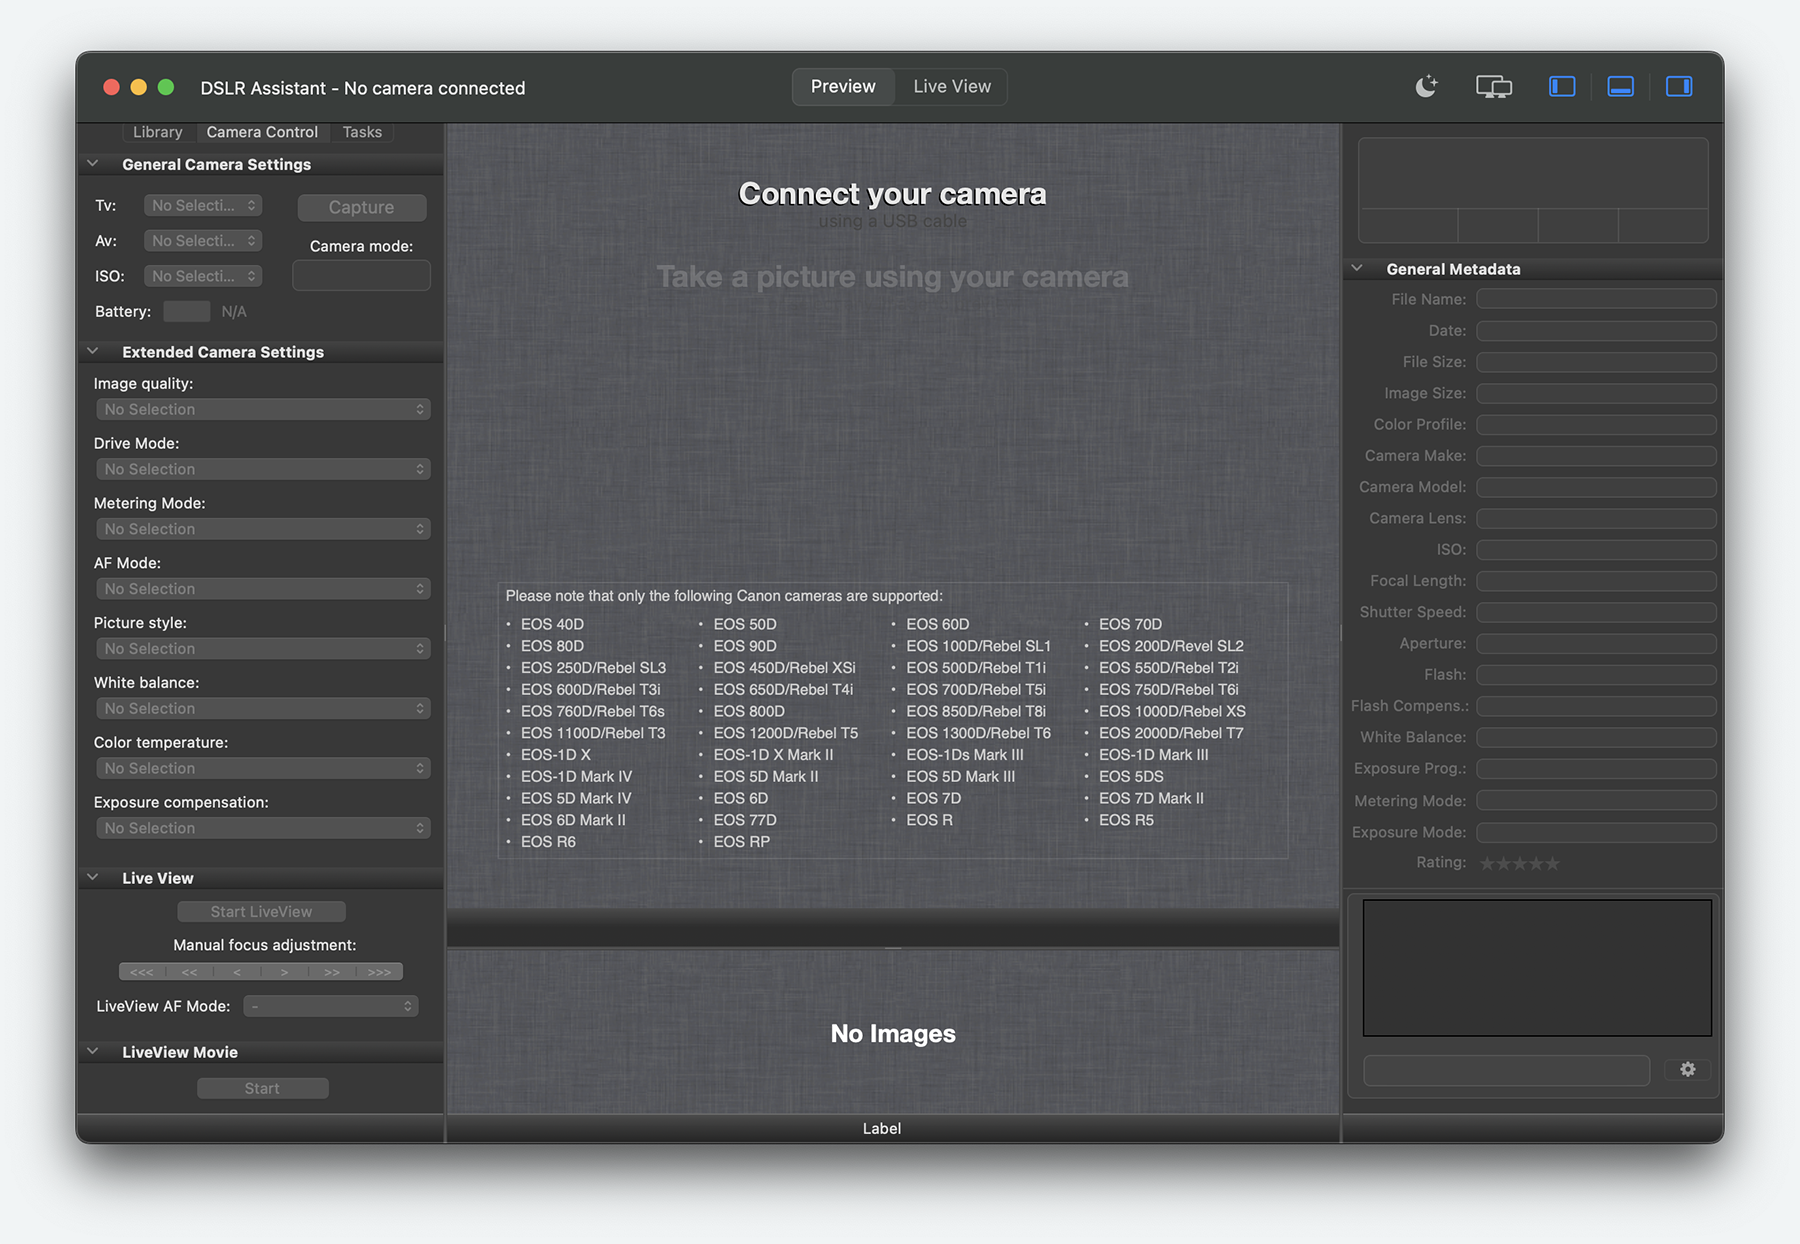Viewport: 1800px width, 1244px height.
Task: Click the 'EOS R5' list entry
Action: tap(1126, 820)
